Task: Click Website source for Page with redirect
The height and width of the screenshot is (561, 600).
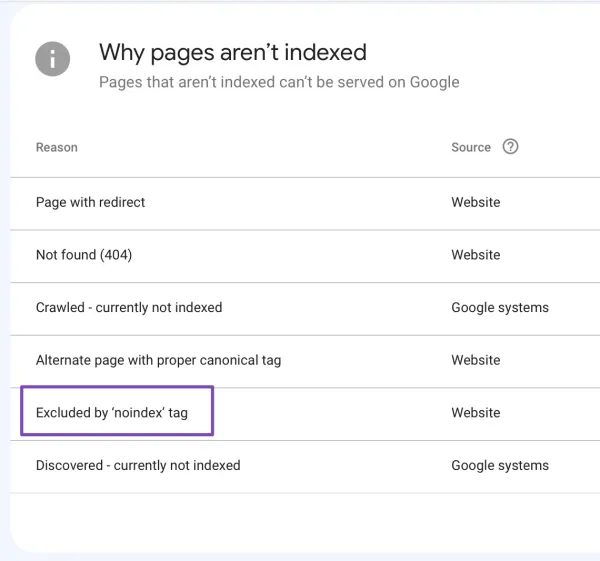Action: 475,202
